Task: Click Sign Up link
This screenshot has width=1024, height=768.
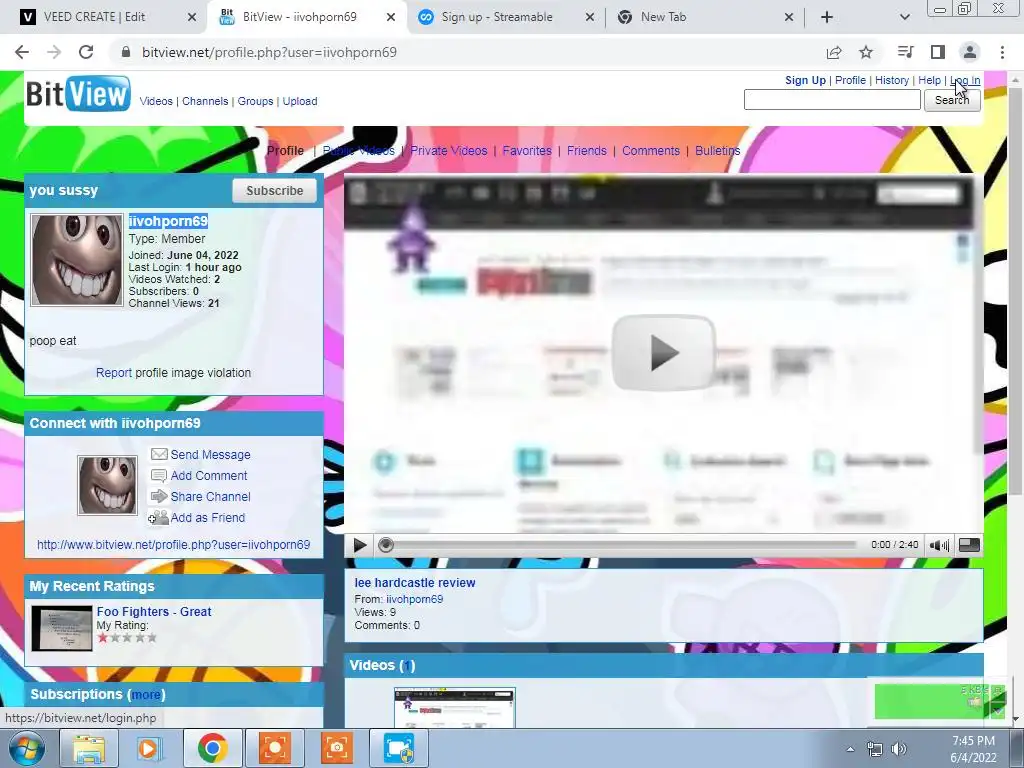Action: 805,80
